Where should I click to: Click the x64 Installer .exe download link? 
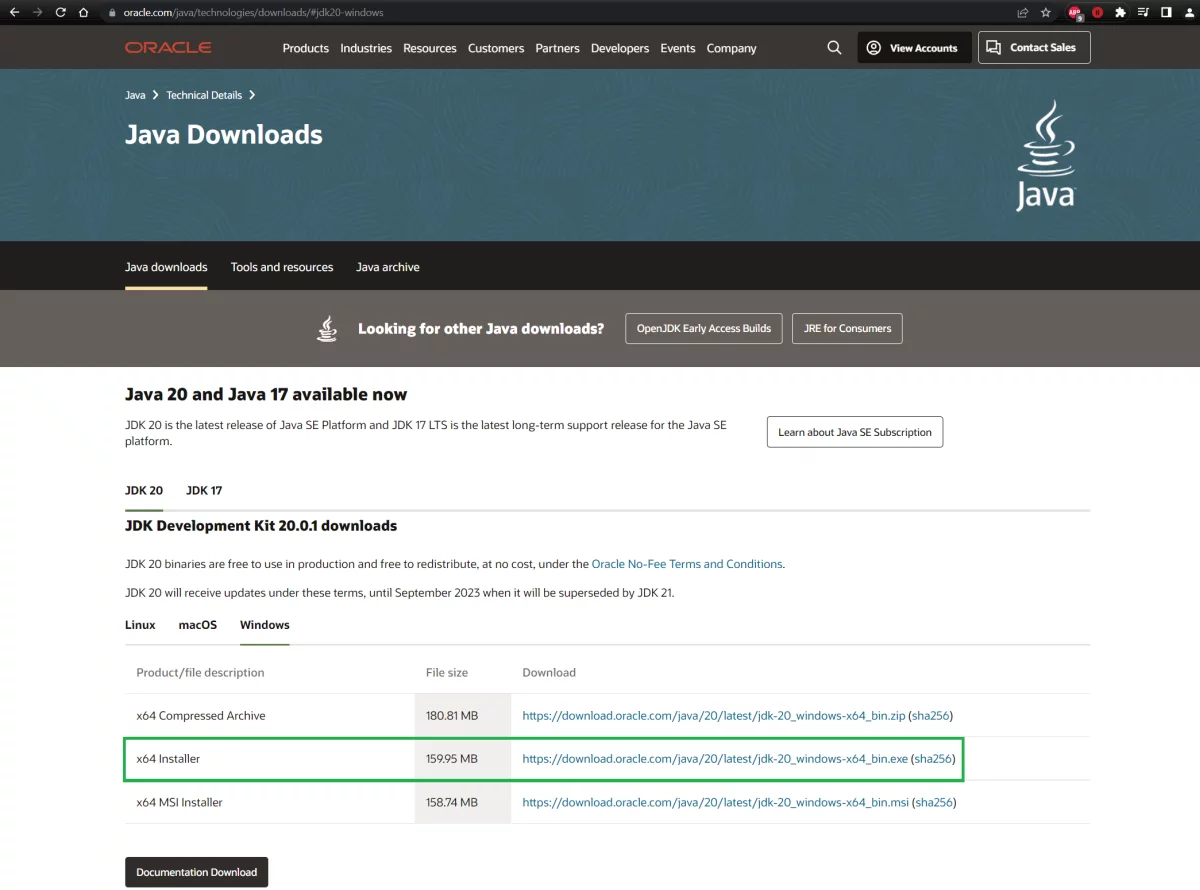pos(714,759)
